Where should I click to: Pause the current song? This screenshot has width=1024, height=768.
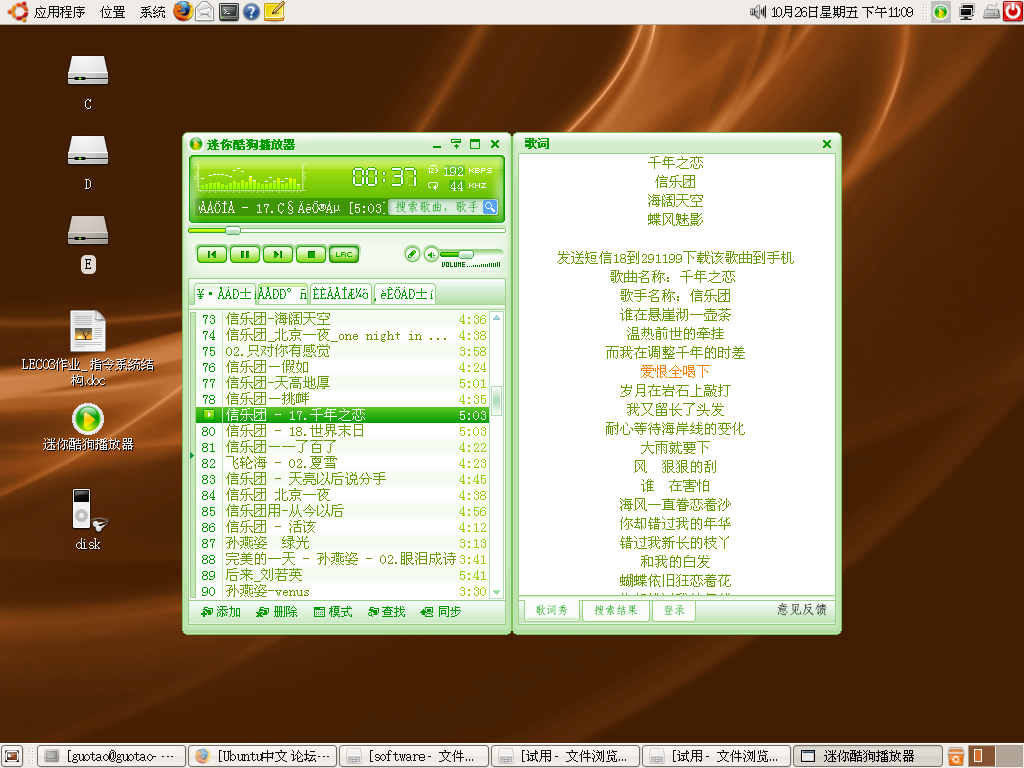pos(245,254)
